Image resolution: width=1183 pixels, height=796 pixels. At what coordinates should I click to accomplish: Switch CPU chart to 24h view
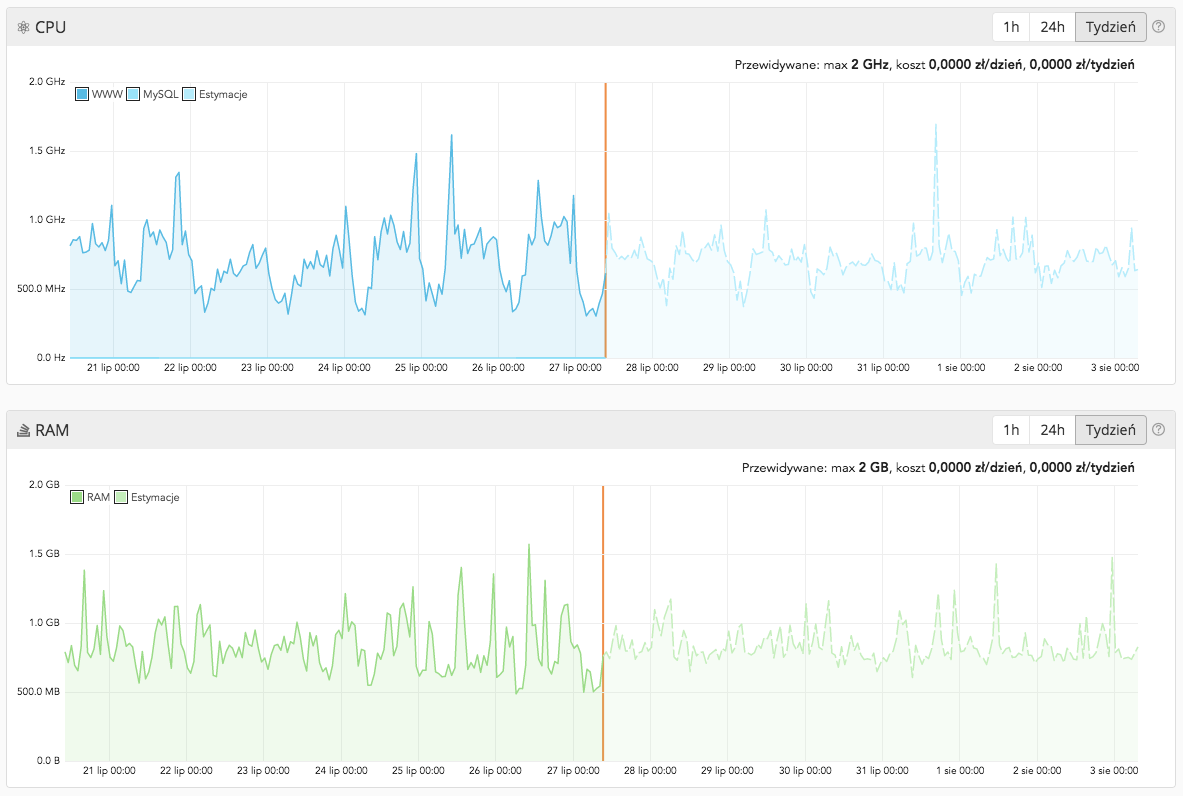[x=1052, y=27]
